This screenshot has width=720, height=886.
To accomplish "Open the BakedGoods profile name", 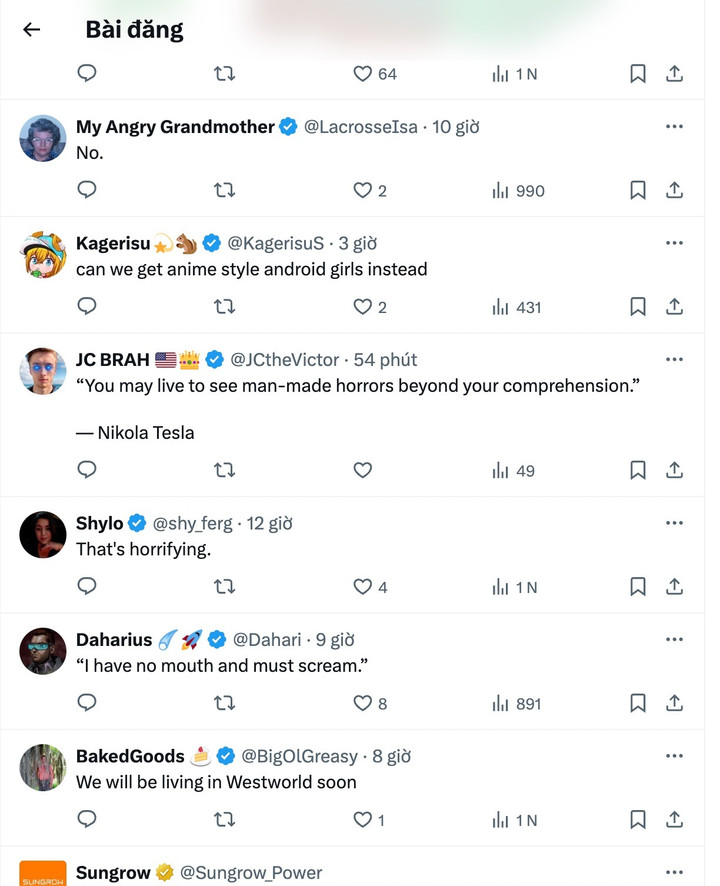I will 130,756.
